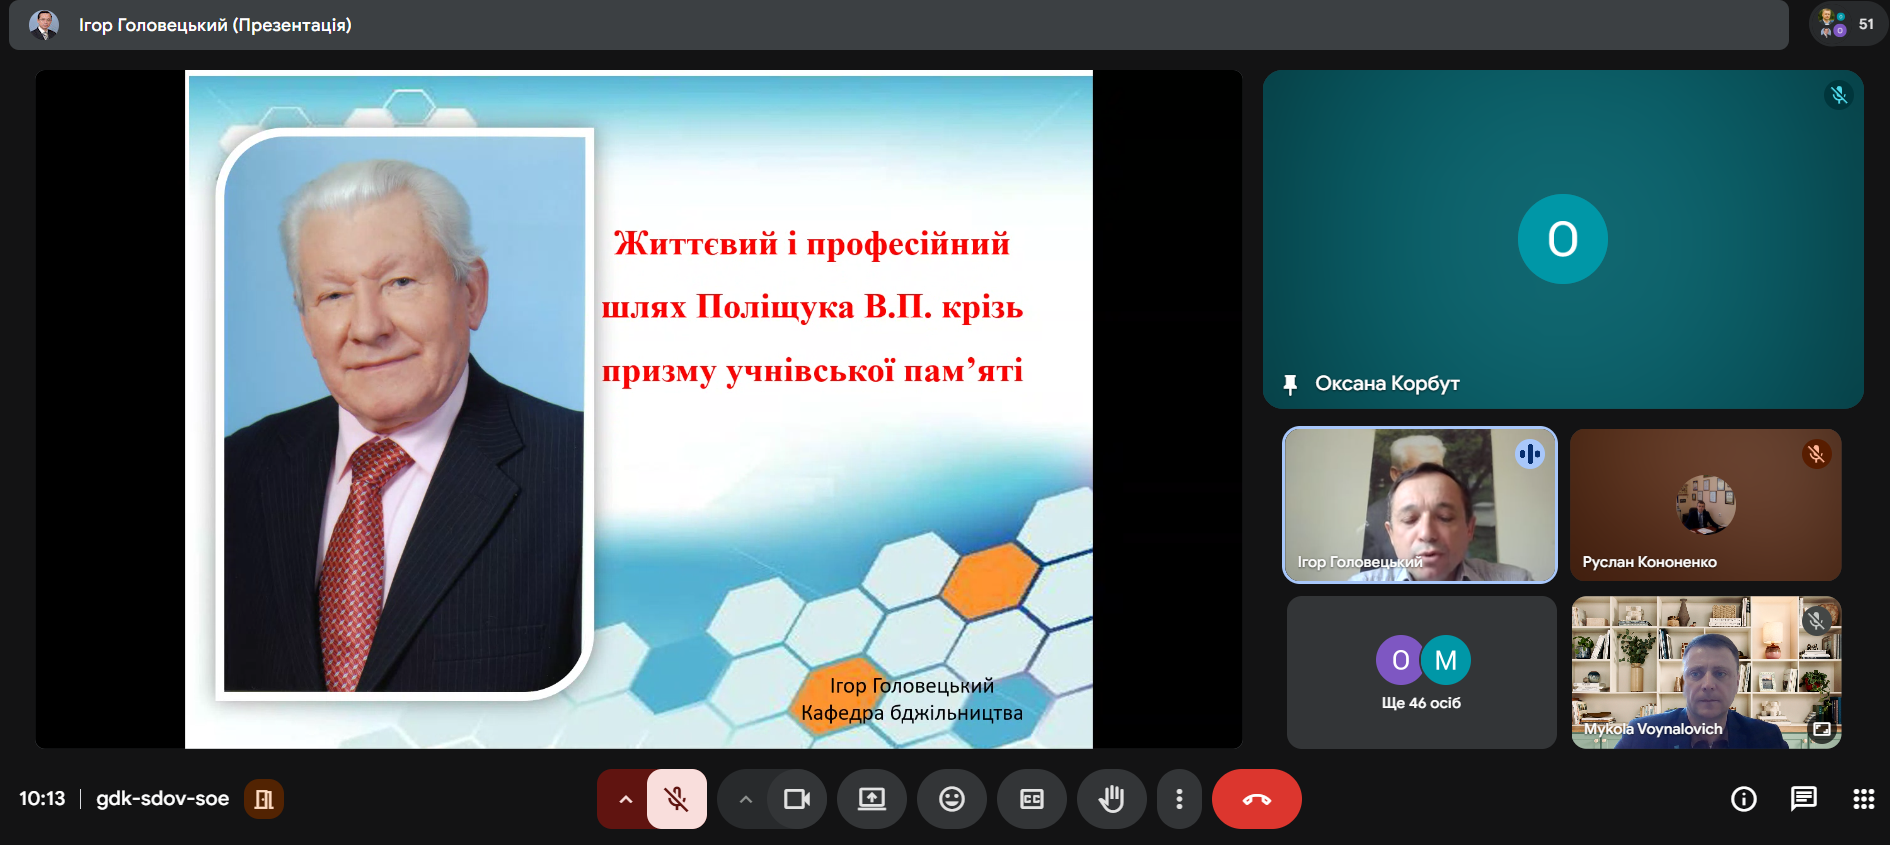This screenshot has height=845, width=1890.
Task: Show all 51 participants
Action: coord(1848,24)
